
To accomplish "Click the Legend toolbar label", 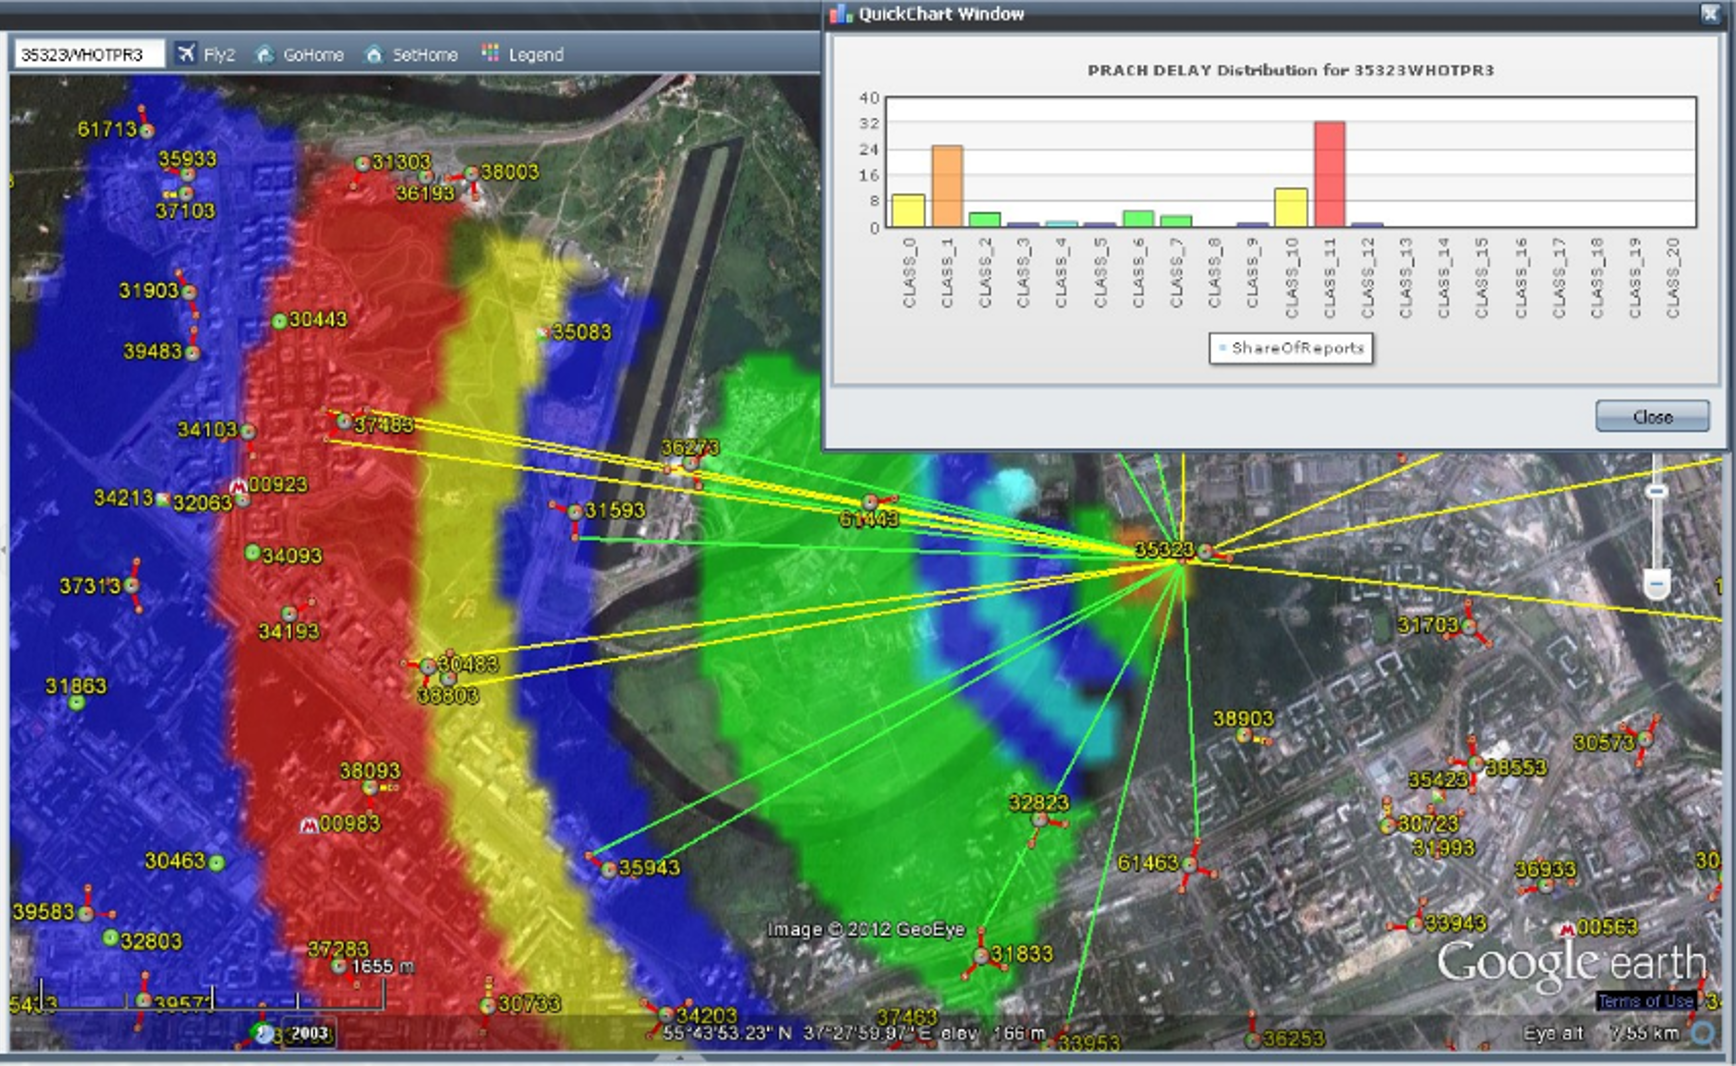I will [536, 55].
